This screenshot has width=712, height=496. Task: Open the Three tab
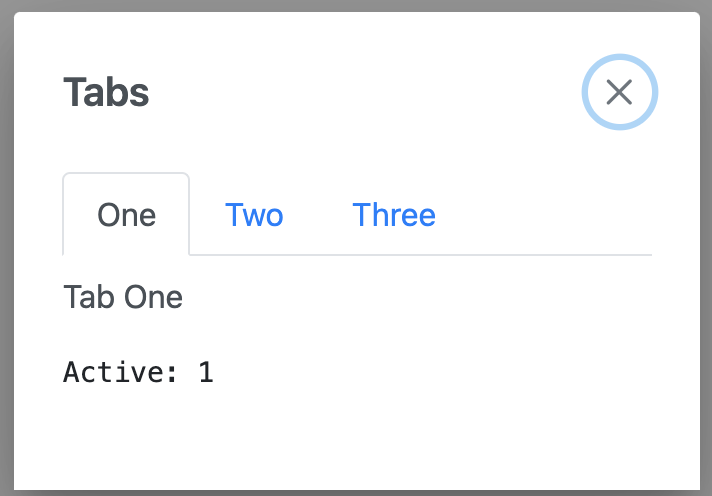394,215
